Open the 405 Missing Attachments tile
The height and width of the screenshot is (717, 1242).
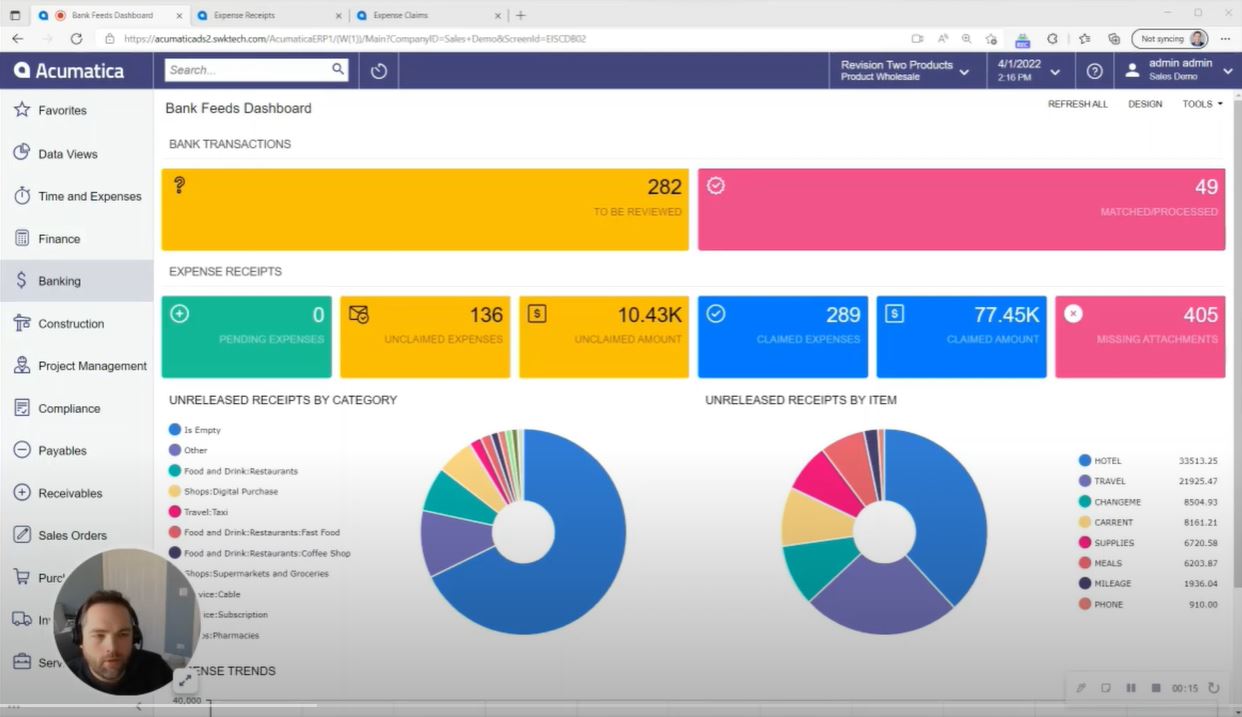1140,337
